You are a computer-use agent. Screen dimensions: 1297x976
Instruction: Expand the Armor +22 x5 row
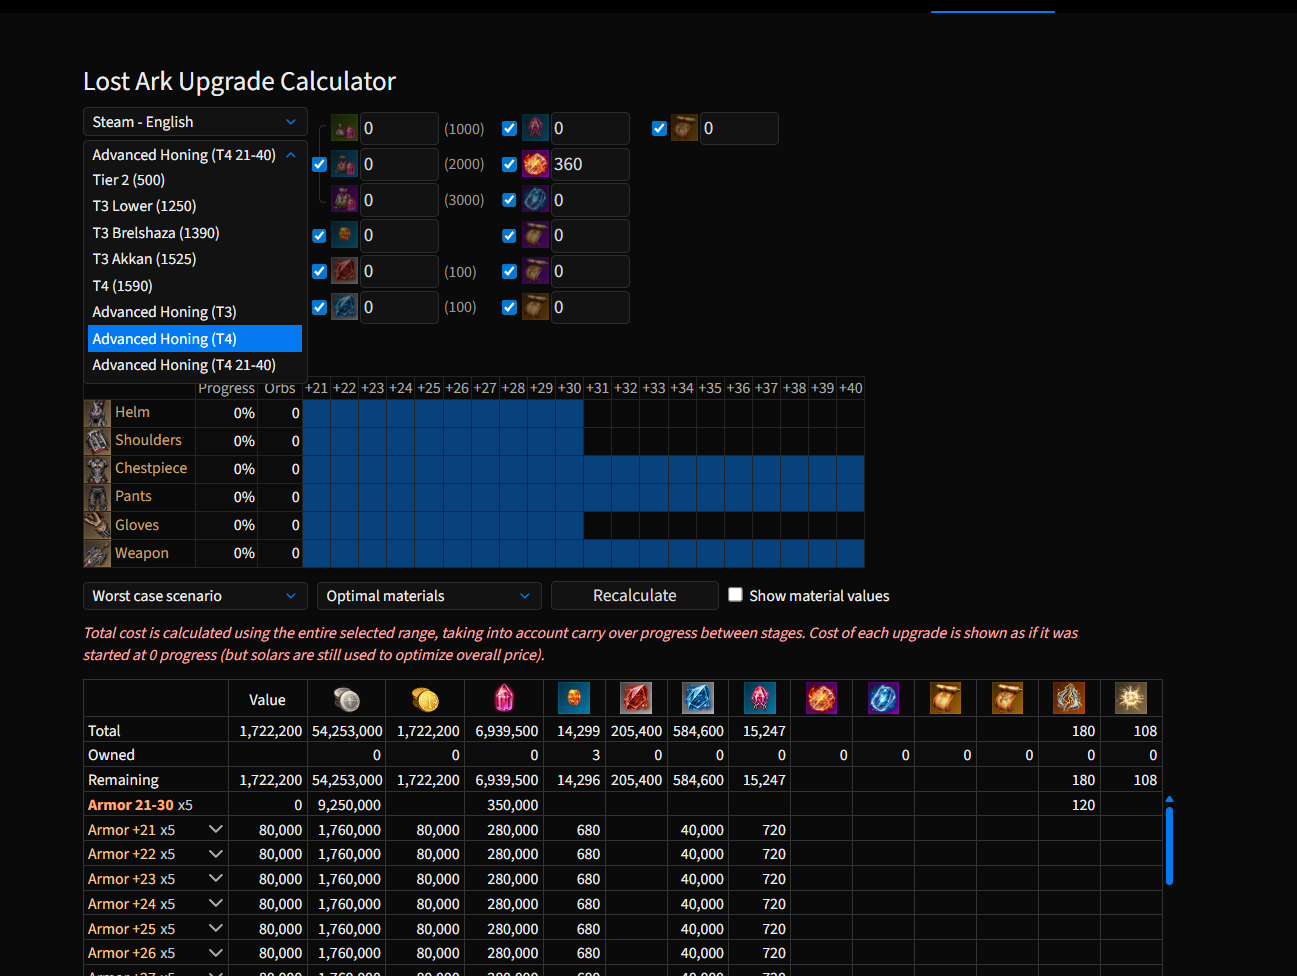(x=215, y=854)
